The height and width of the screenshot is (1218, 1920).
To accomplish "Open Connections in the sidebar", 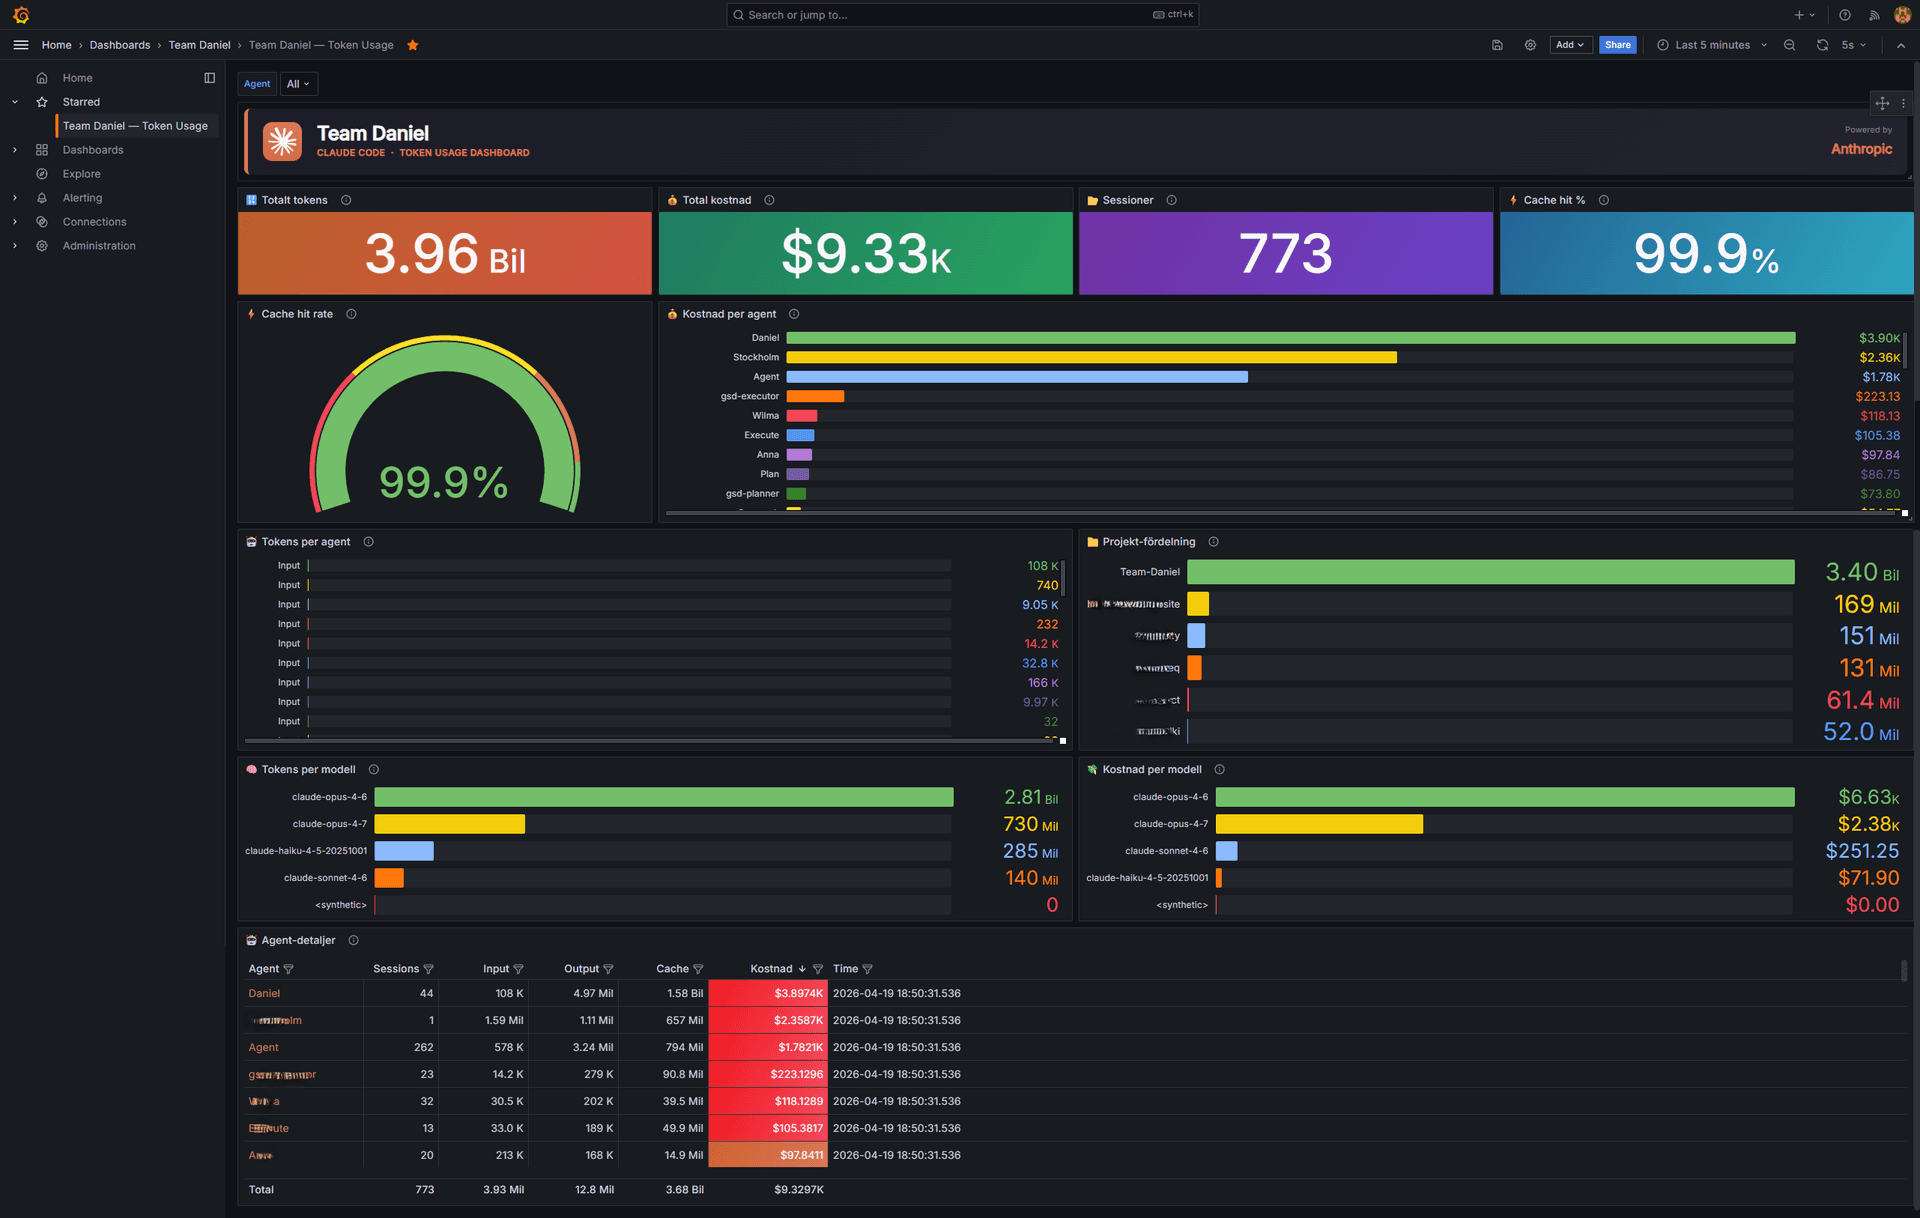I will pos(95,222).
